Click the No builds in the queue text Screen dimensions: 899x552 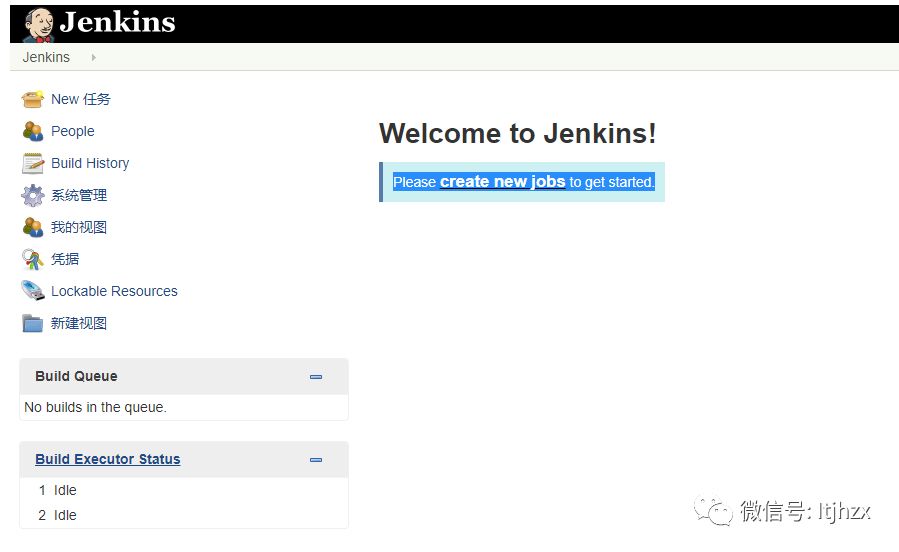pos(95,408)
